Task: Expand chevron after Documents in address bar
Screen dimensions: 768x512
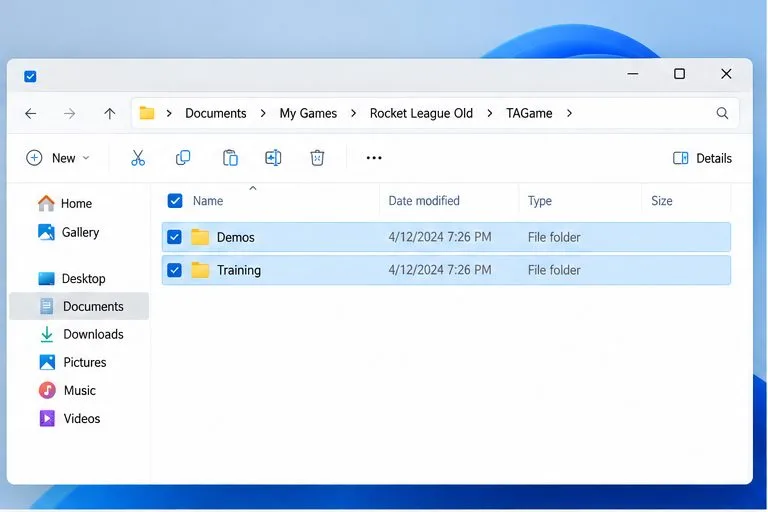Action: tap(263, 114)
